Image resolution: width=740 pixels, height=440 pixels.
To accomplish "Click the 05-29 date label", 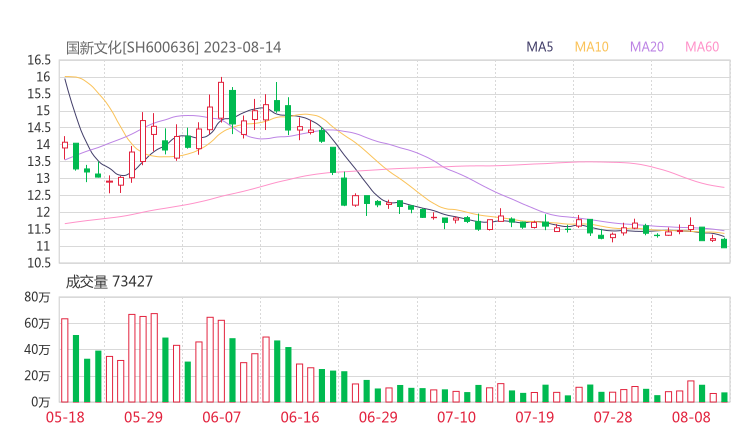I will [x=143, y=417].
